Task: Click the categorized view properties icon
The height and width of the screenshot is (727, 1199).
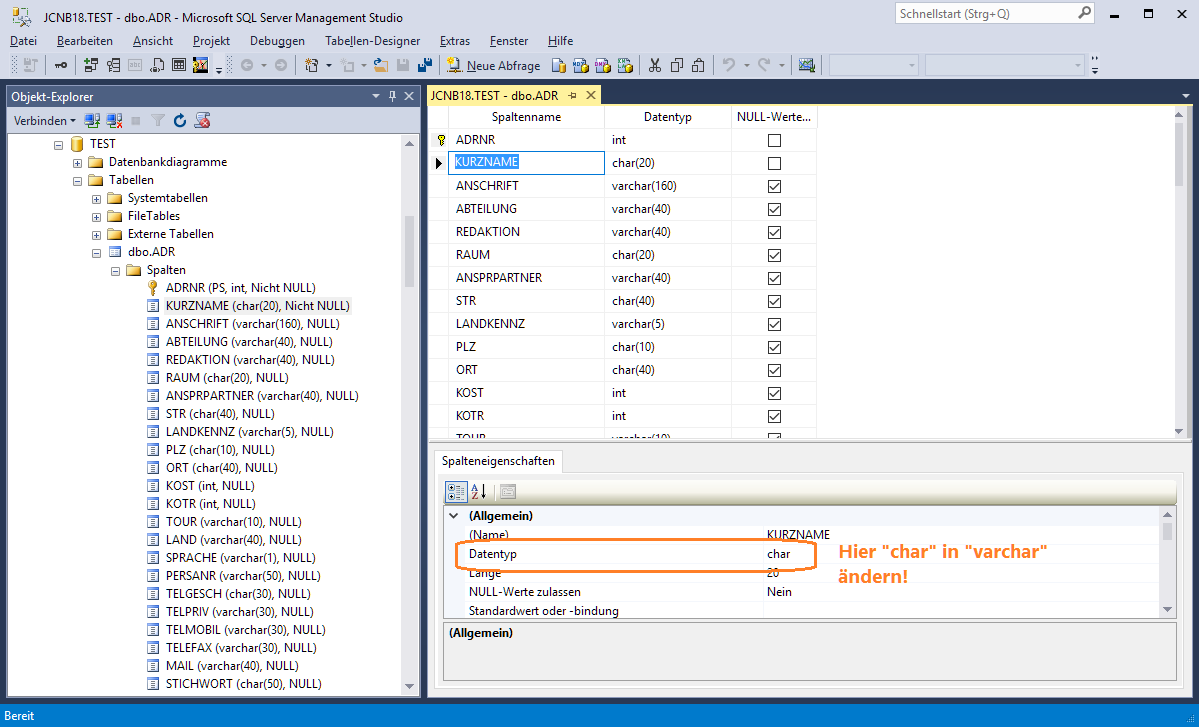Action: [456, 492]
